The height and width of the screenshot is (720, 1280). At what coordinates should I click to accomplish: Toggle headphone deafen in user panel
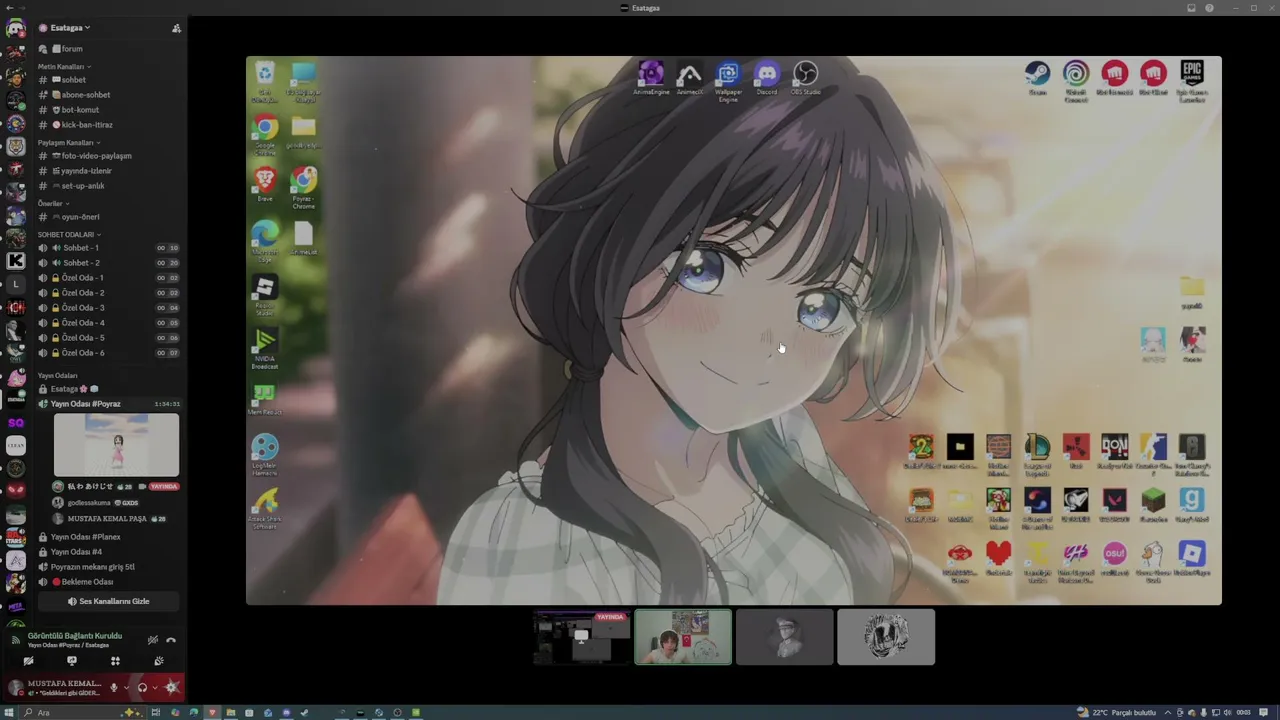(x=142, y=688)
